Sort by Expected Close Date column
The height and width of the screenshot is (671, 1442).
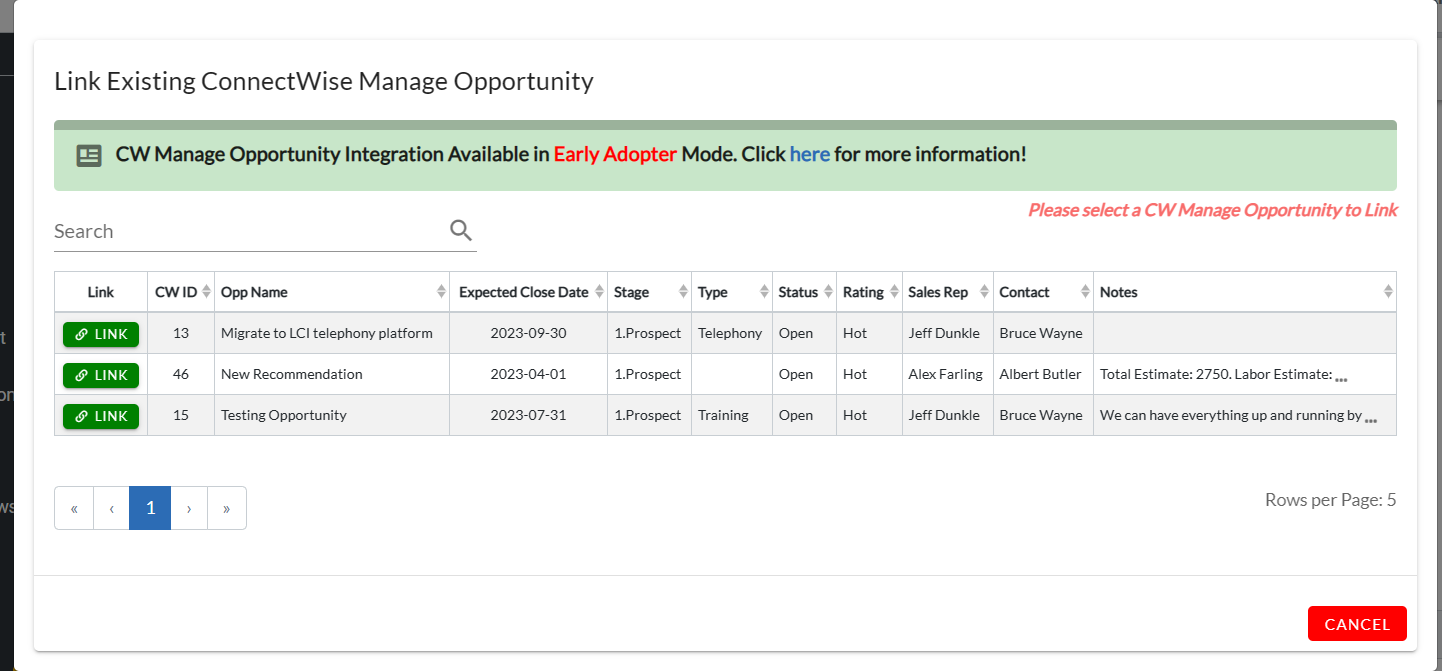[529, 292]
